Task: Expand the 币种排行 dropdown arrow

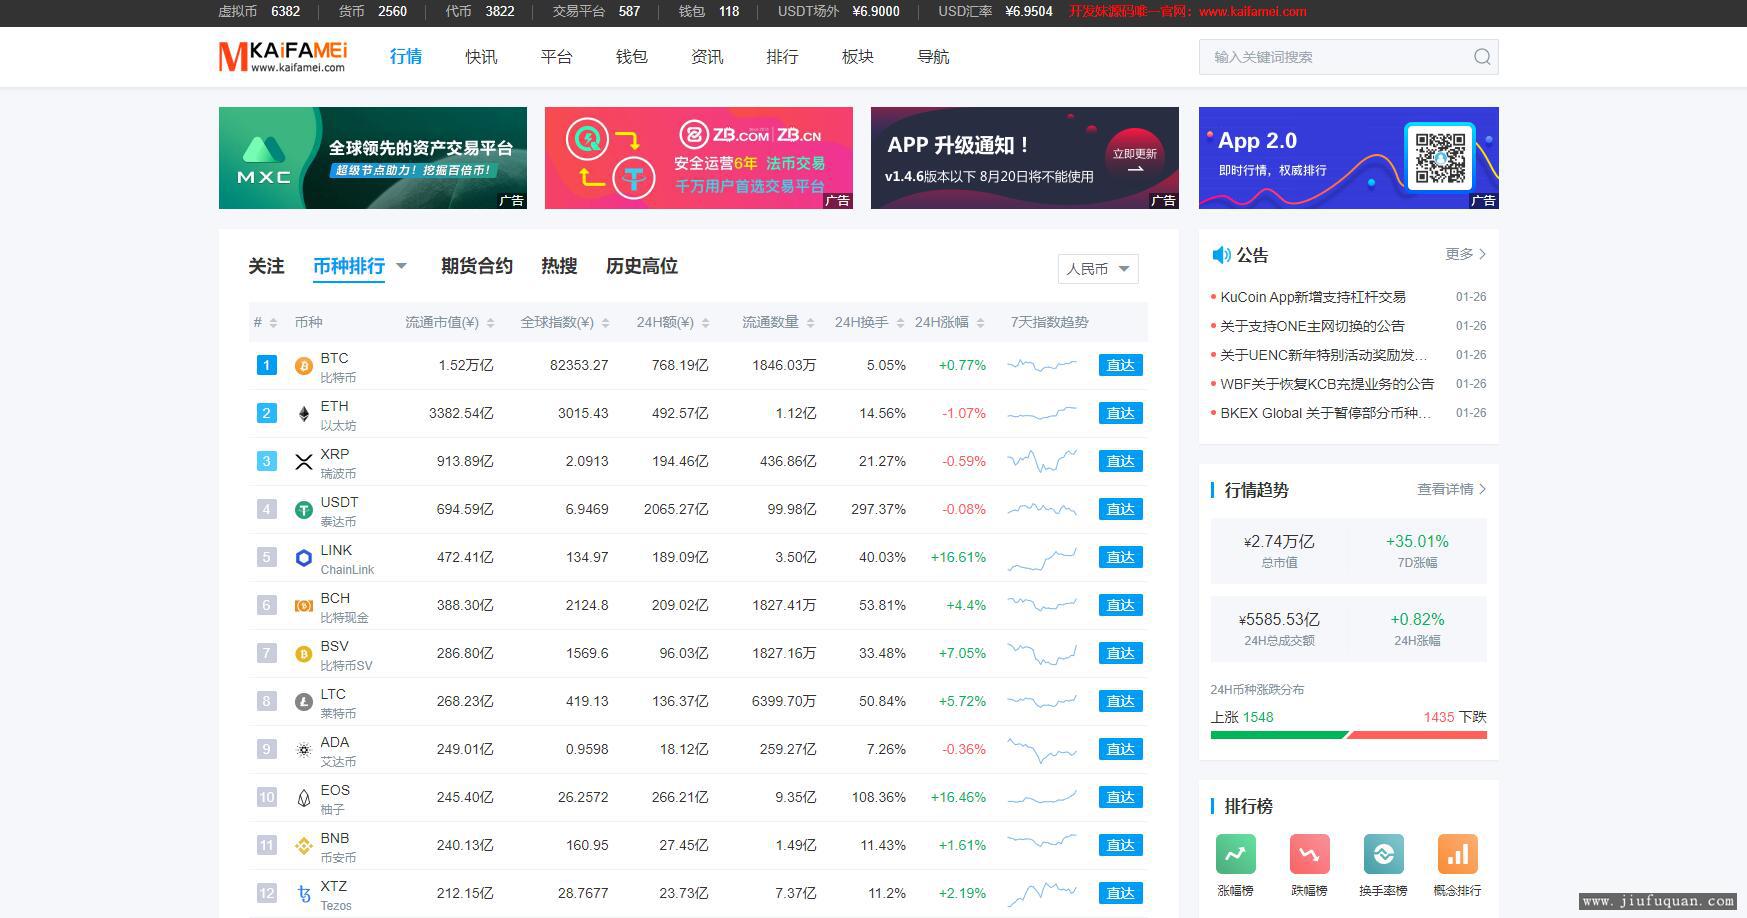Action: click(401, 266)
